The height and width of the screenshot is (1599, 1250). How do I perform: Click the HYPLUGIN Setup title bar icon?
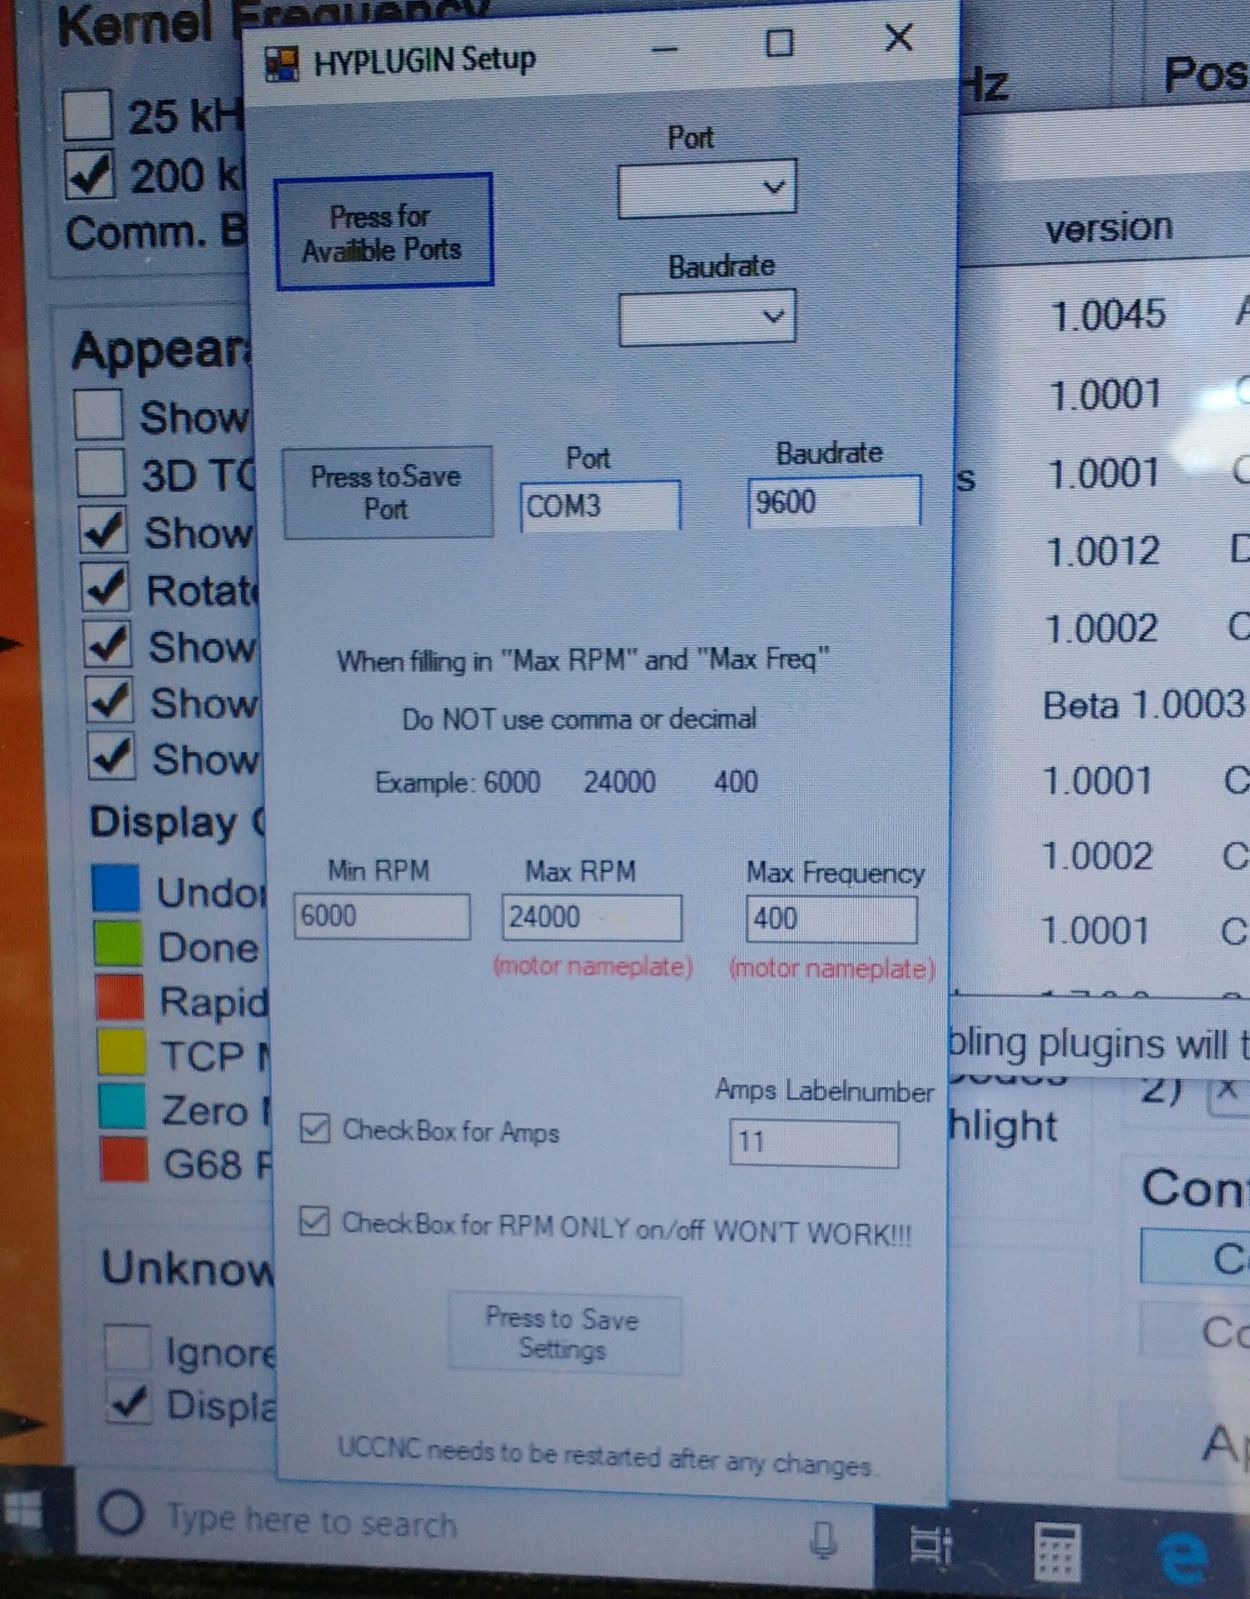(x=281, y=64)
